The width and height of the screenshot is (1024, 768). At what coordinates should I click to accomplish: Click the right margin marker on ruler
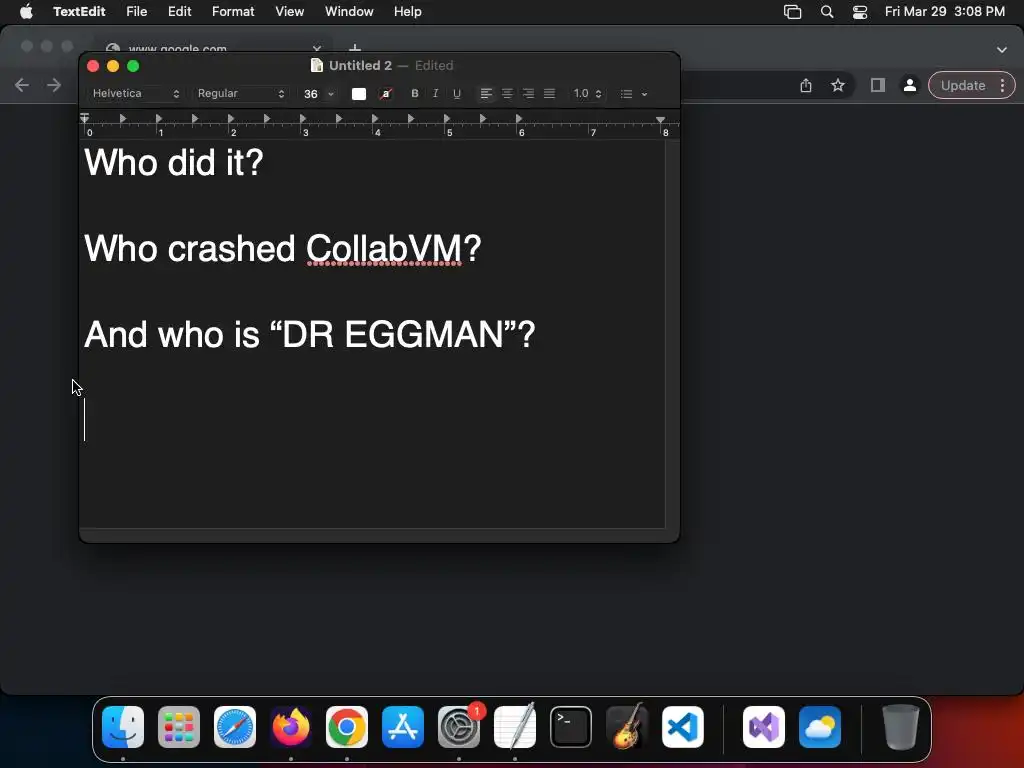tap(660, 120)
